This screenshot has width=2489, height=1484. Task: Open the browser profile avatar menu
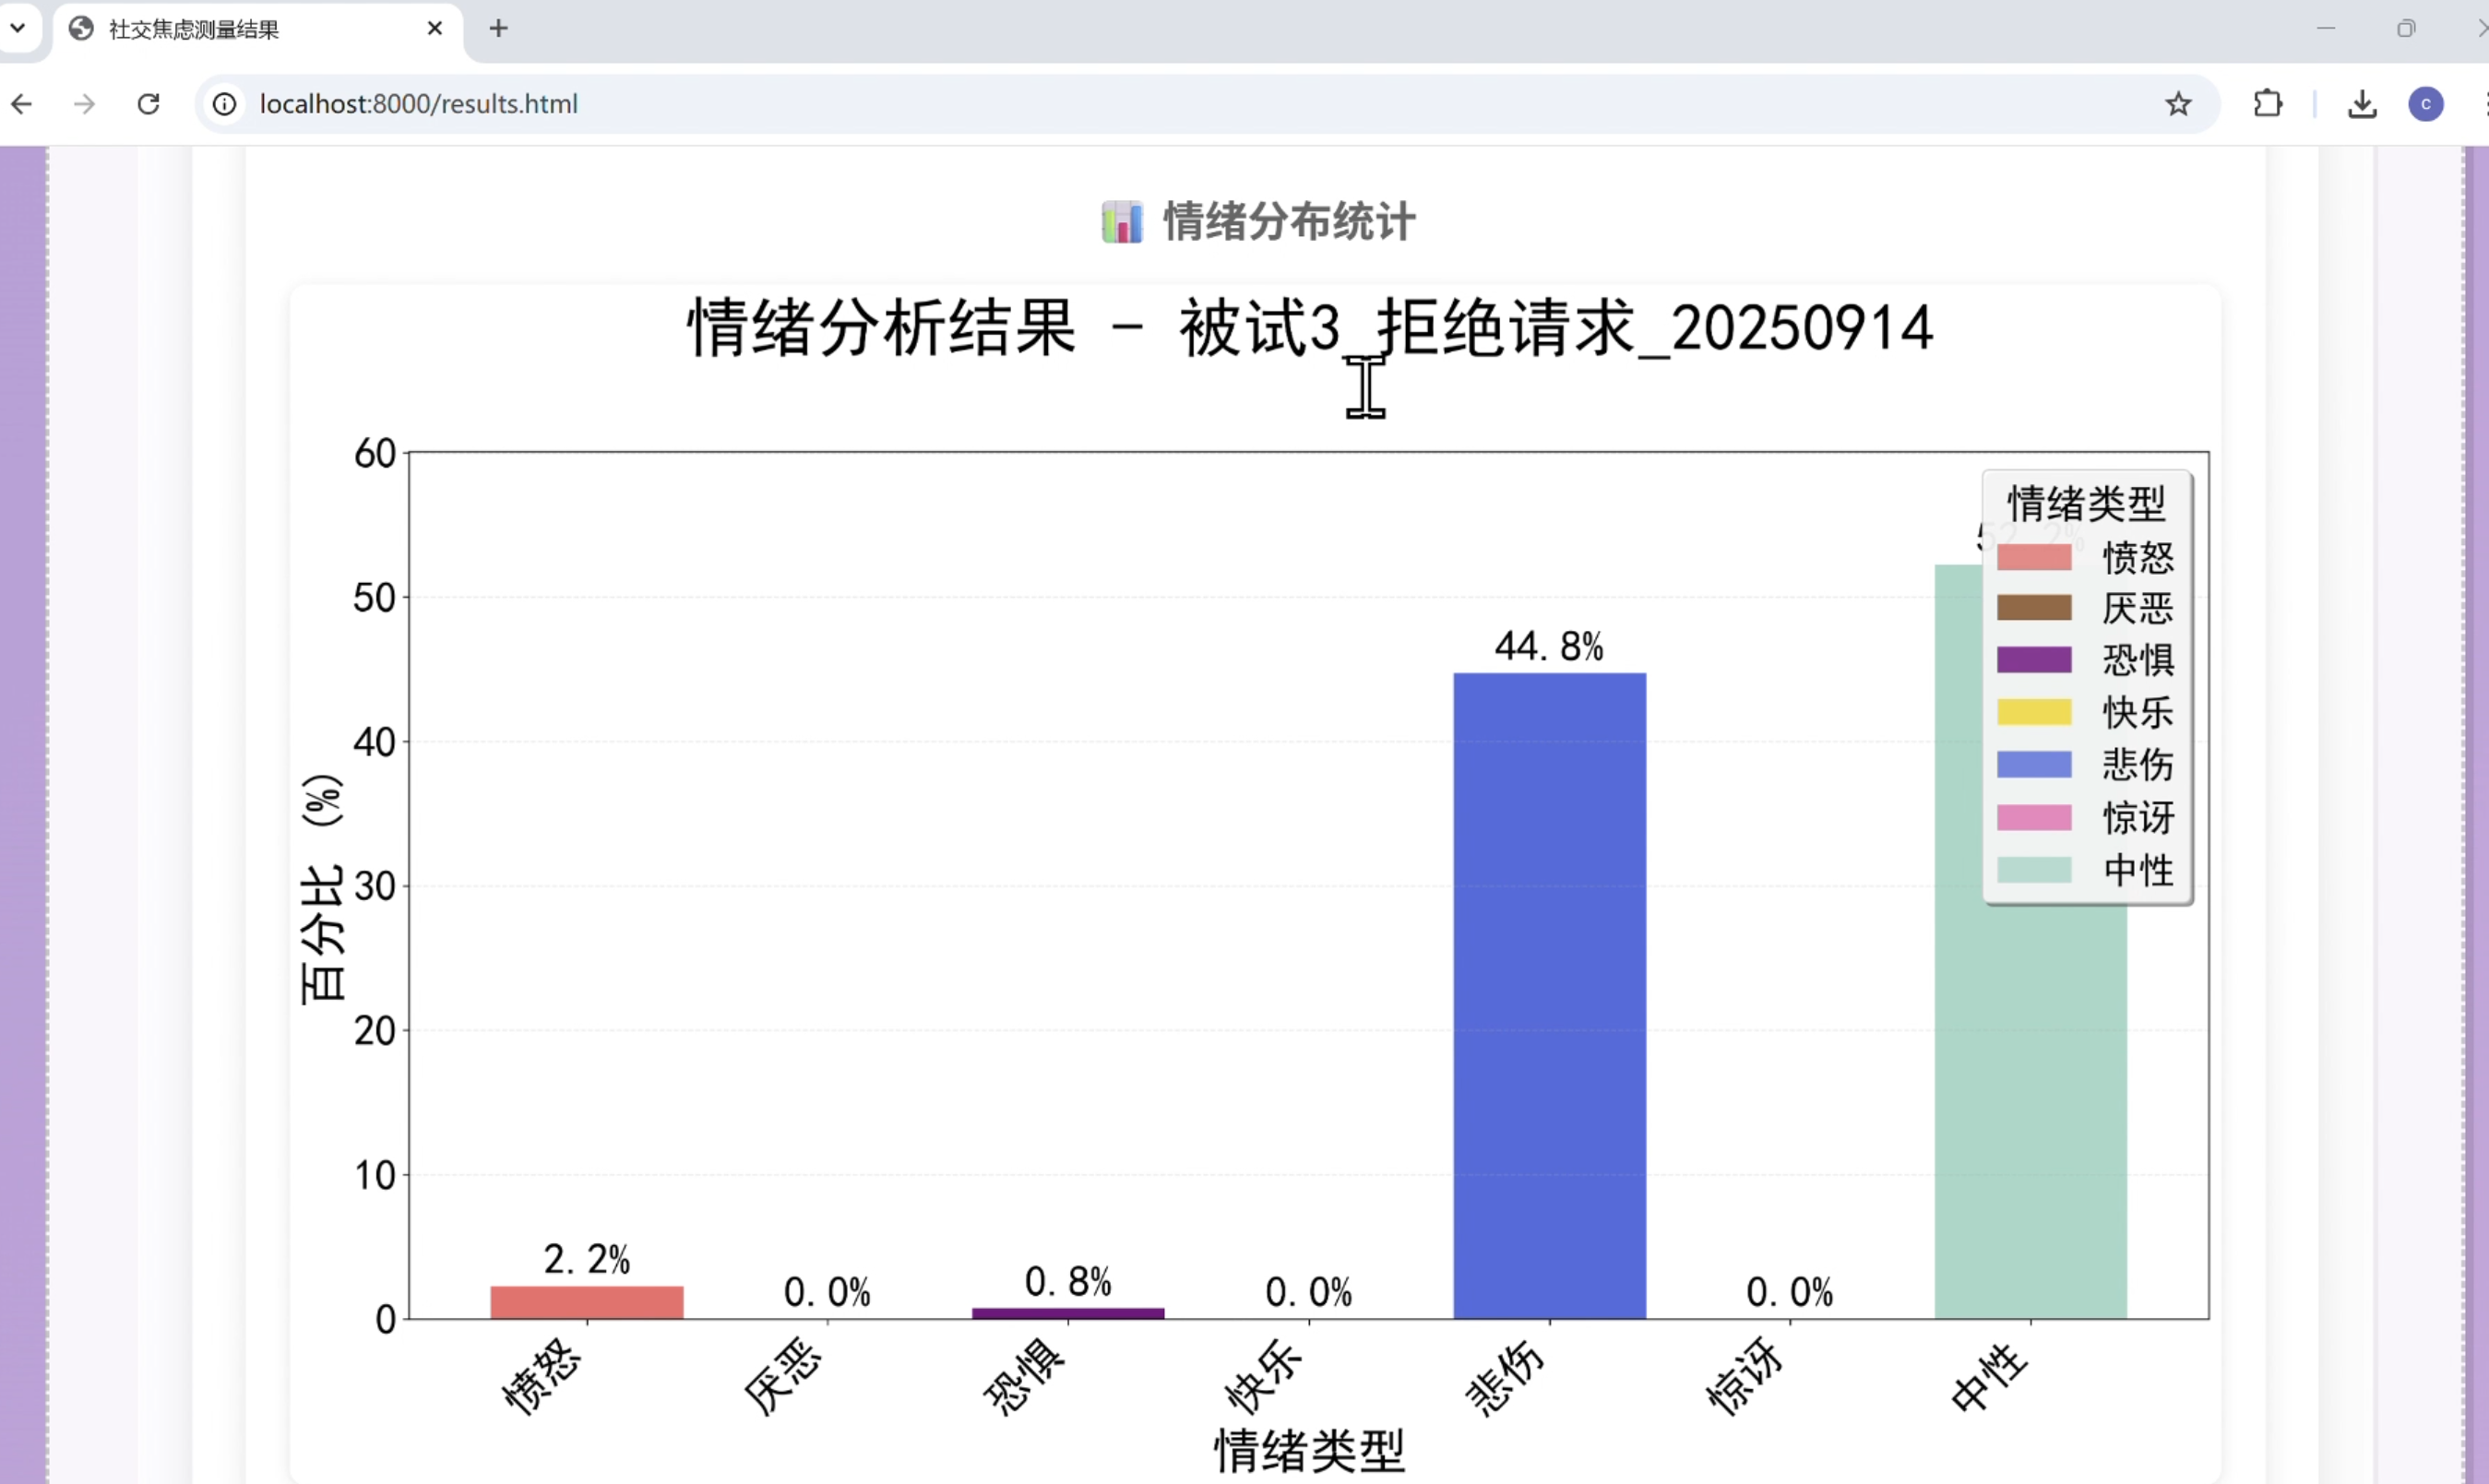coord(2426,103)
